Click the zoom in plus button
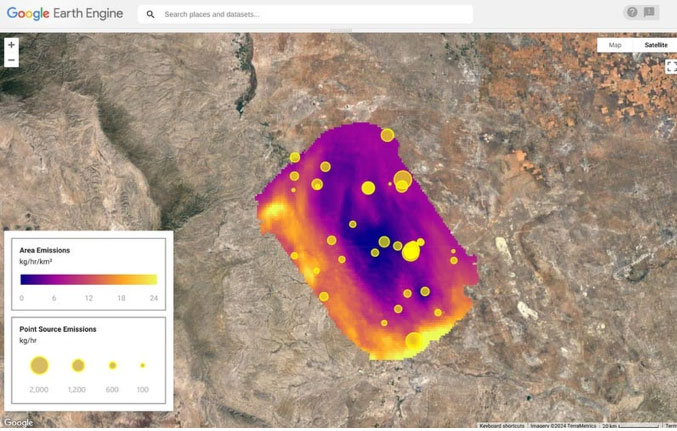The height and width of the screenshot is (431, 677). (11, 45)
